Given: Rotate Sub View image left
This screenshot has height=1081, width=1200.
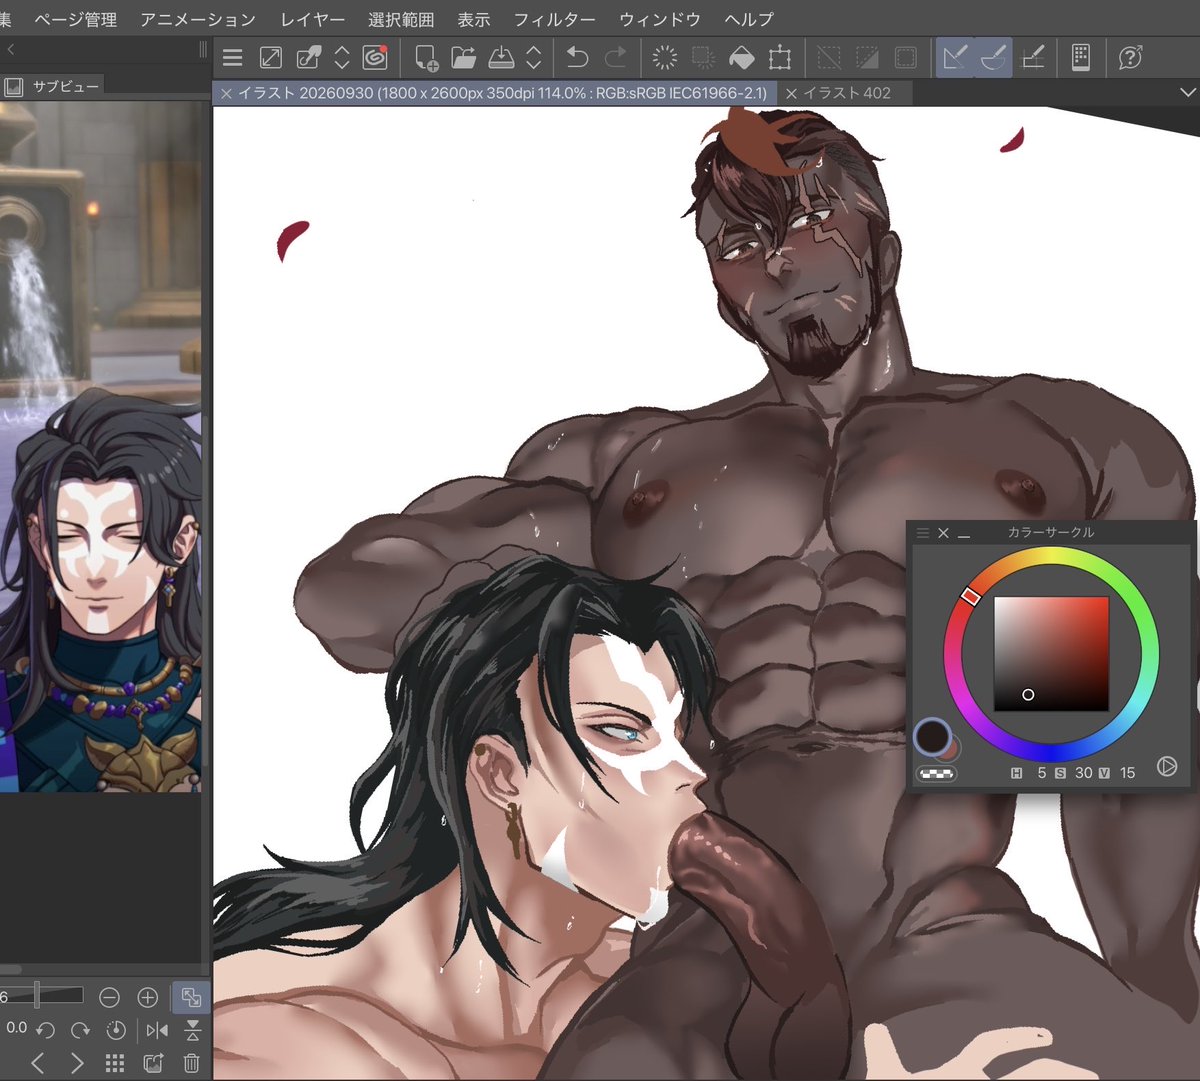Looking at the screenshot, I should pyautogui.click(x=45, y=1029).
